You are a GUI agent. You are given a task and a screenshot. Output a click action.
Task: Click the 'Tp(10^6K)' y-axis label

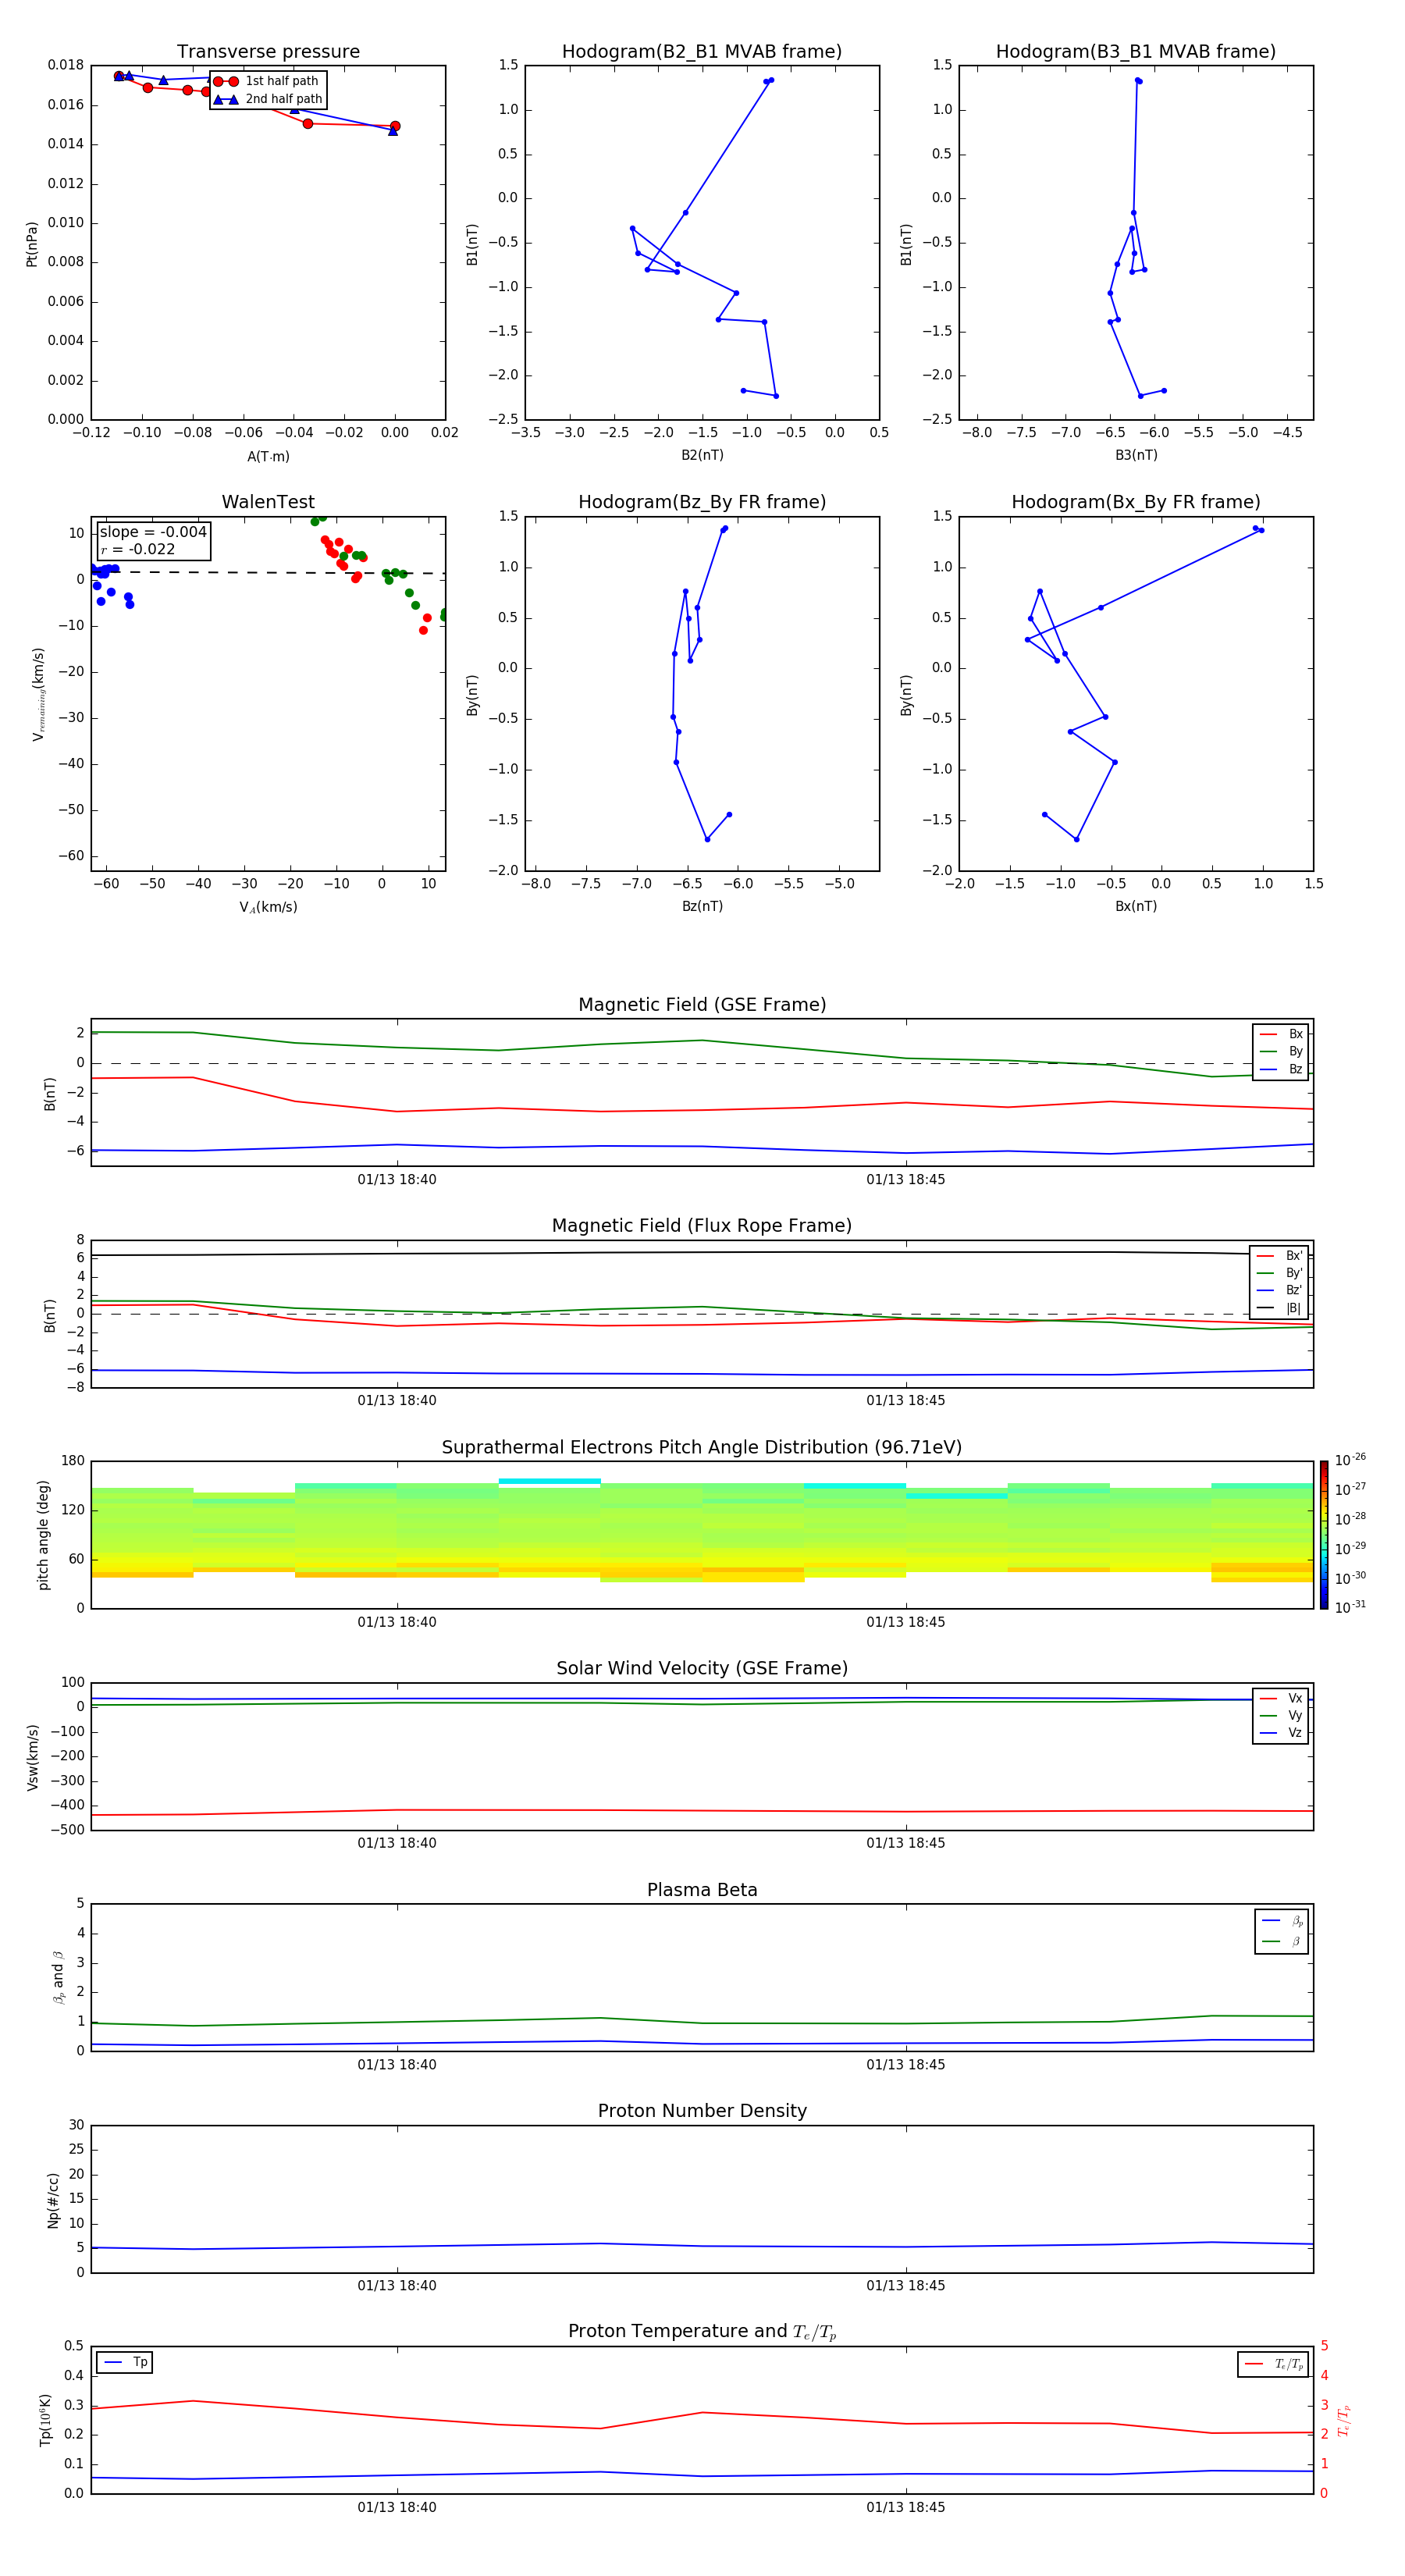point(45,2421)
